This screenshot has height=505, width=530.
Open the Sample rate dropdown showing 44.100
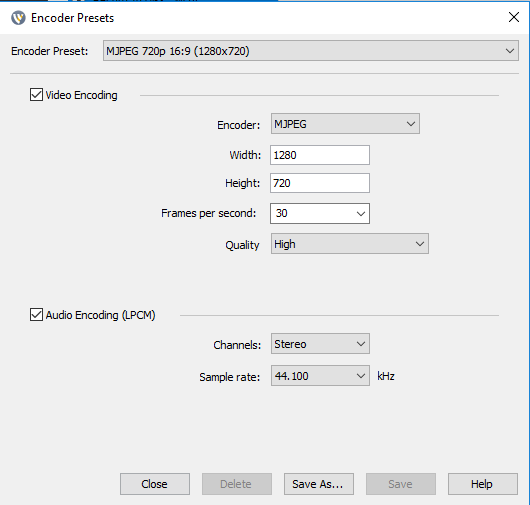[320, 376]
